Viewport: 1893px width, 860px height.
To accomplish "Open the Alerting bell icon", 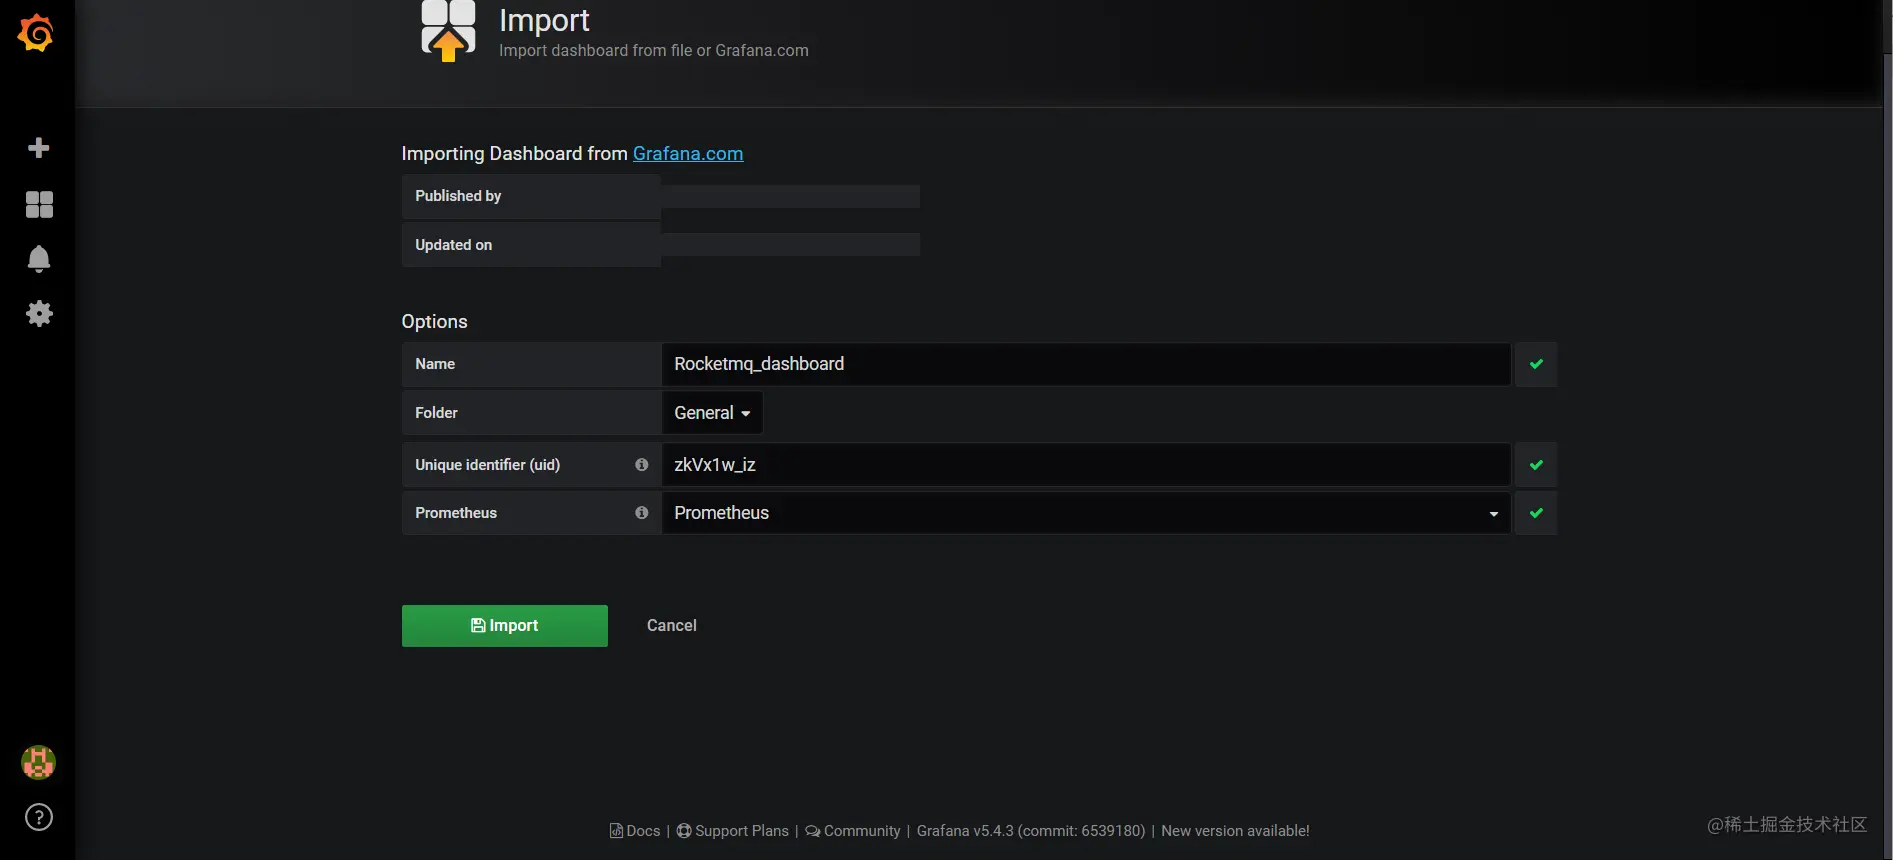I will [39, 259].
